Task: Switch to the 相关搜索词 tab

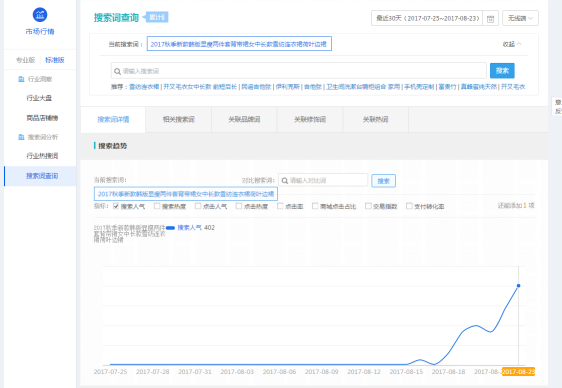Action: [178, 120]
